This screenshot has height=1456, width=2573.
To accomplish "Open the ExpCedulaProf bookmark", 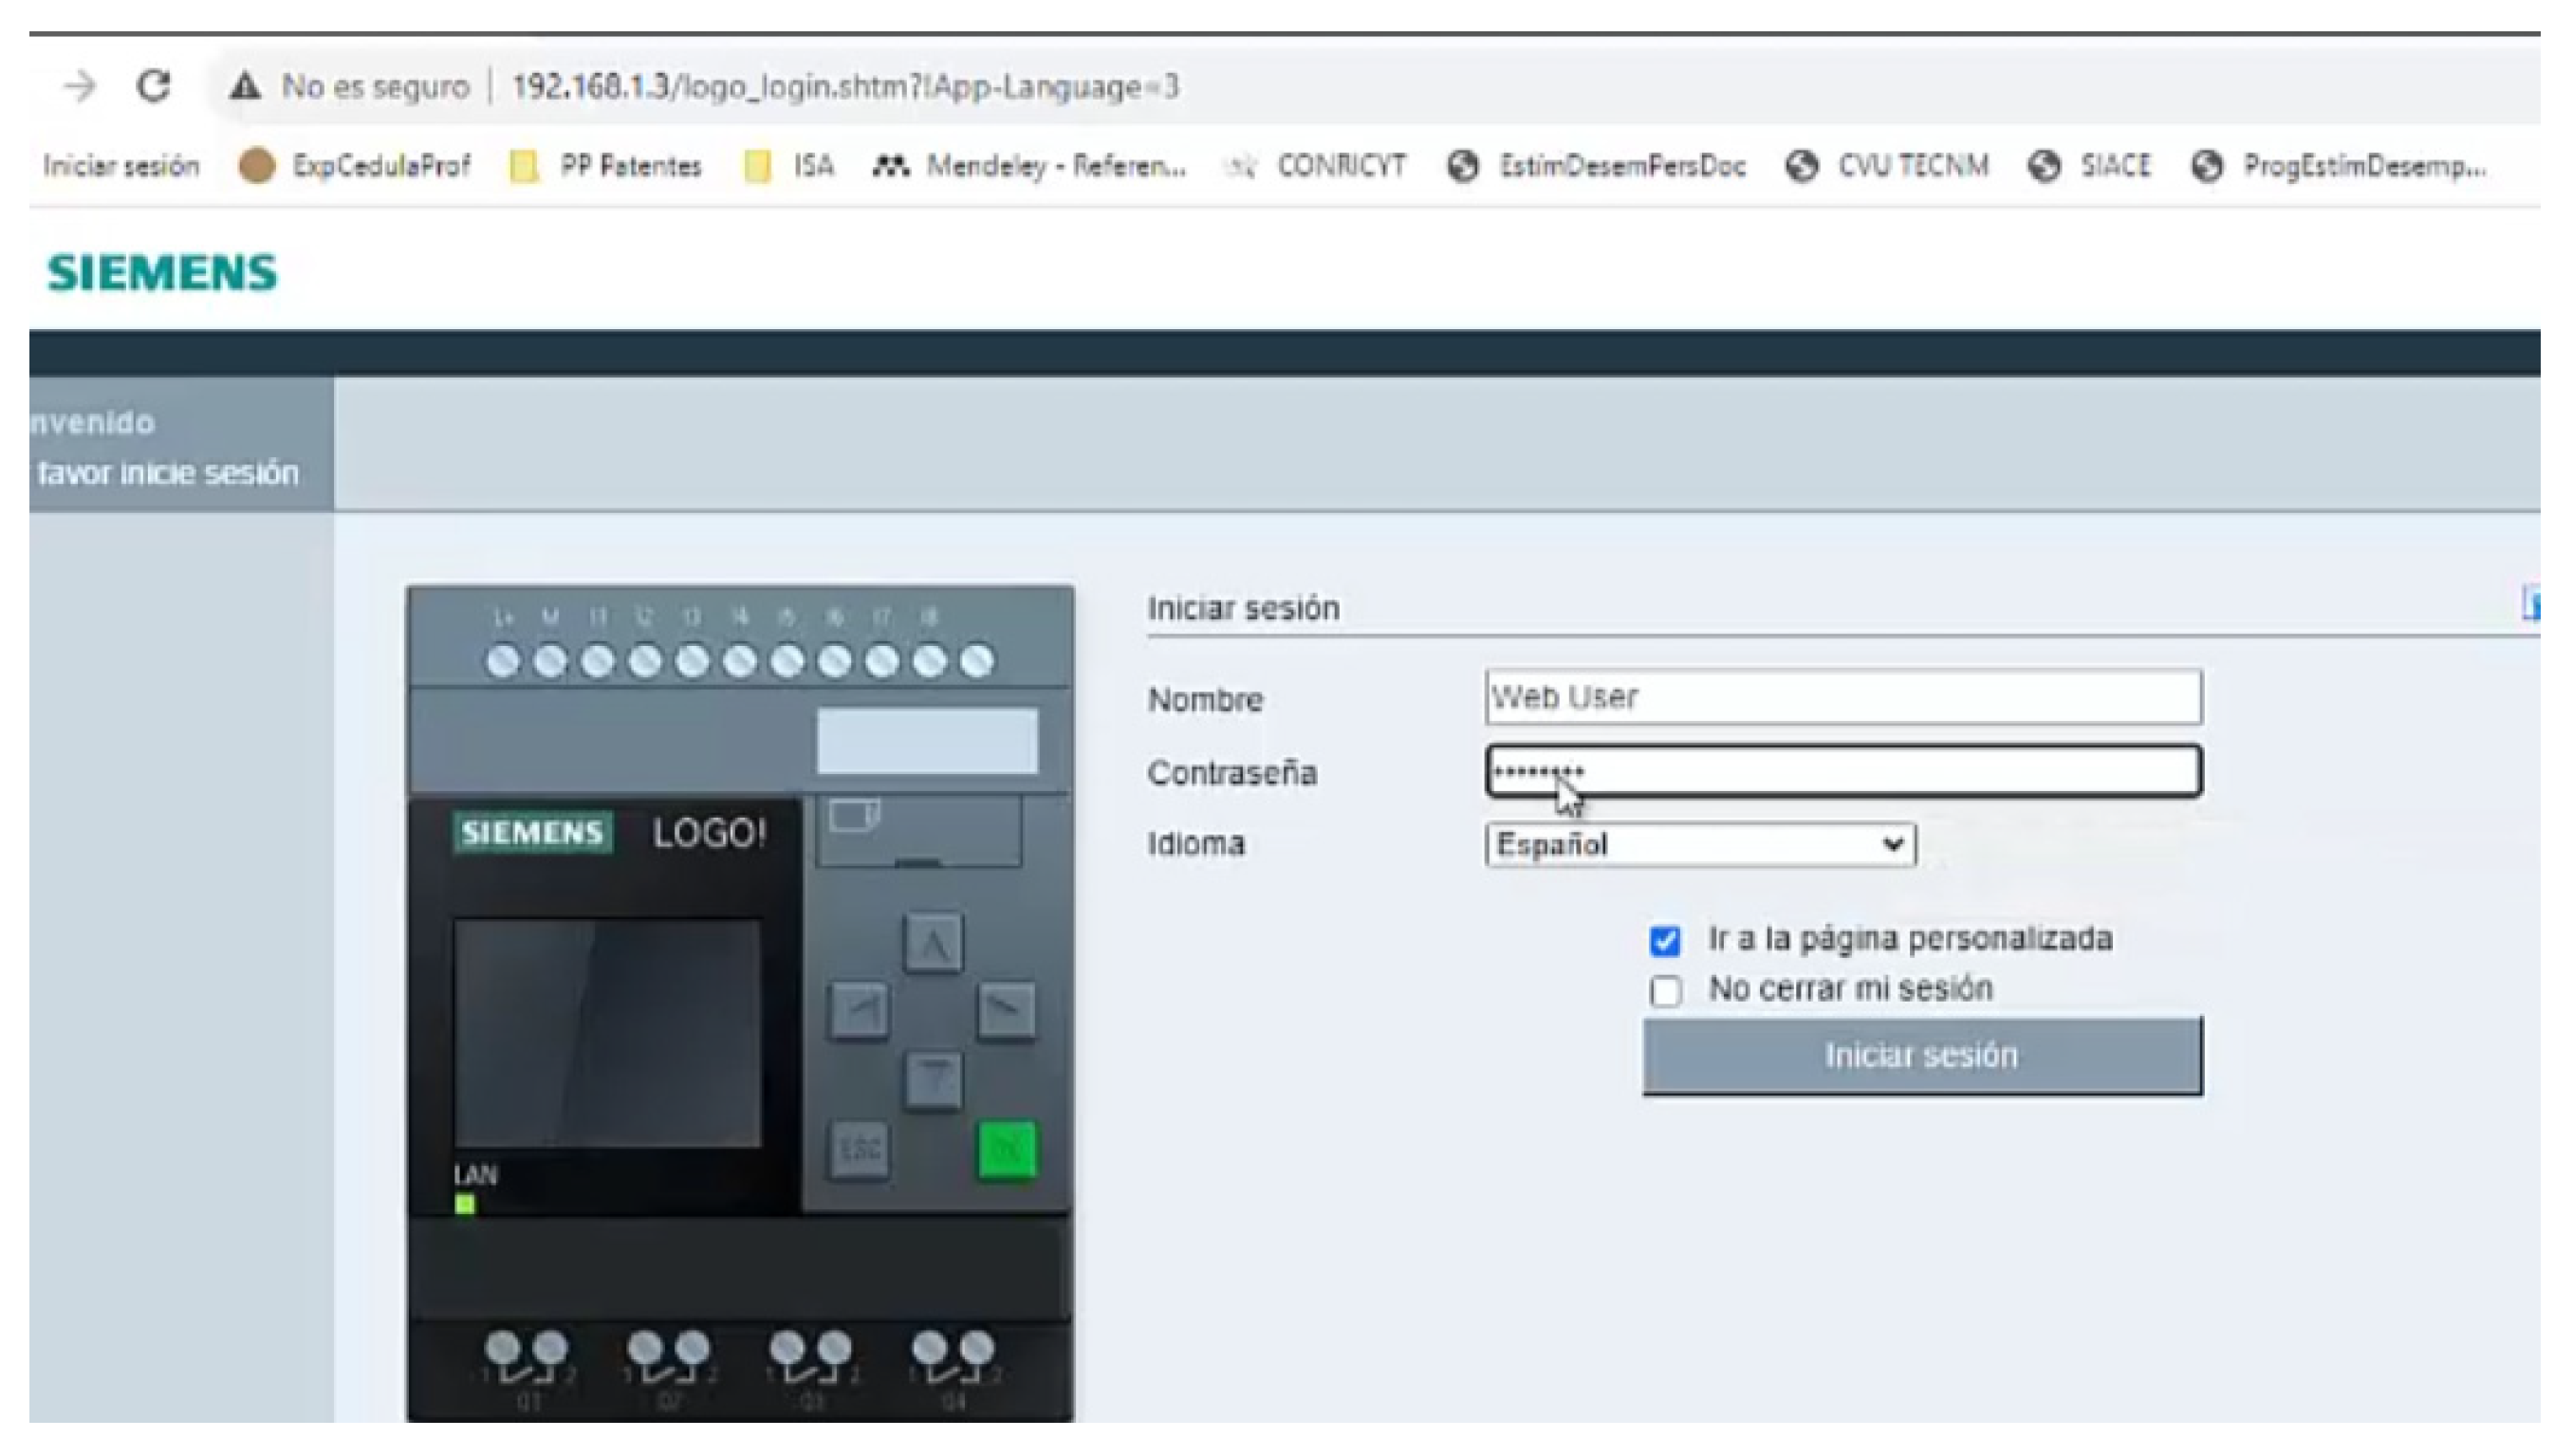I will click(355, 165).
